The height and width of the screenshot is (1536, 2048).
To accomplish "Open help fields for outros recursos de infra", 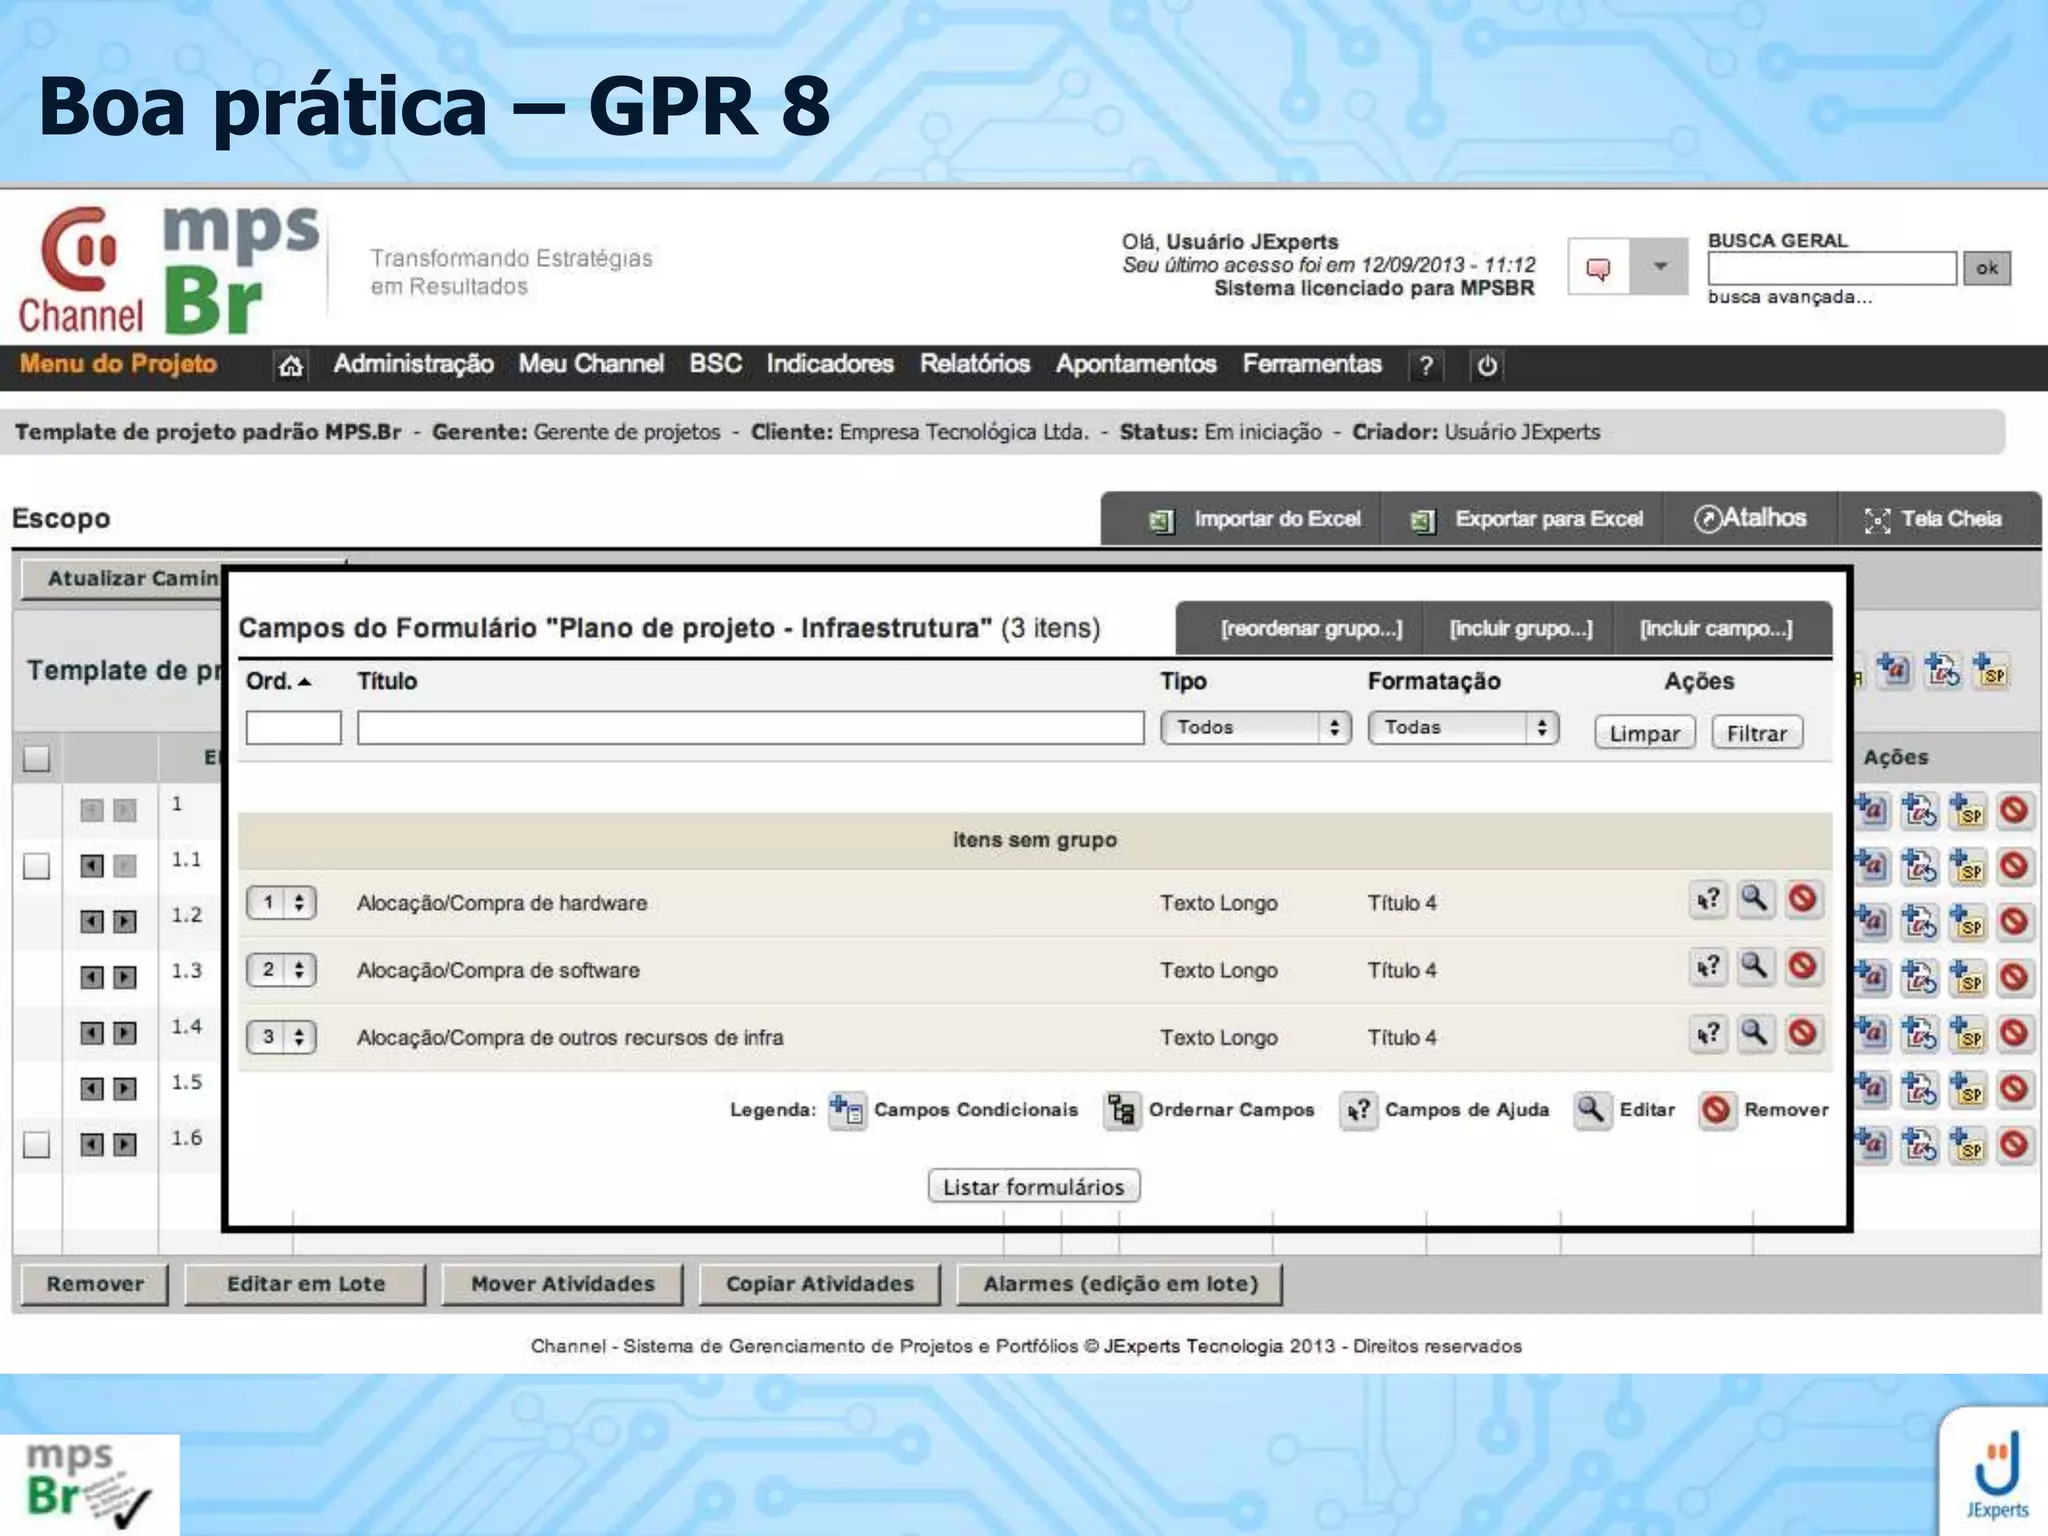I will [x=1709, y=1034].
